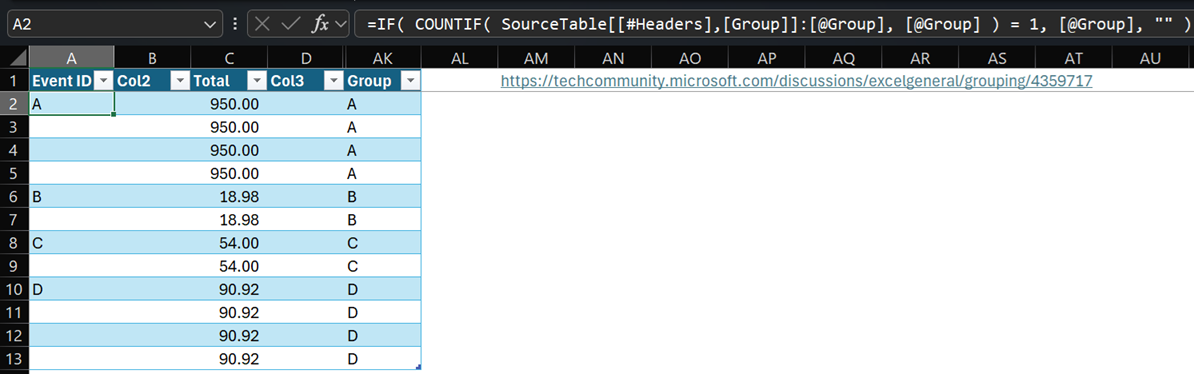Open the Col3 column filter dropdown
This screenshot has width=1194, height=374.
333,82
